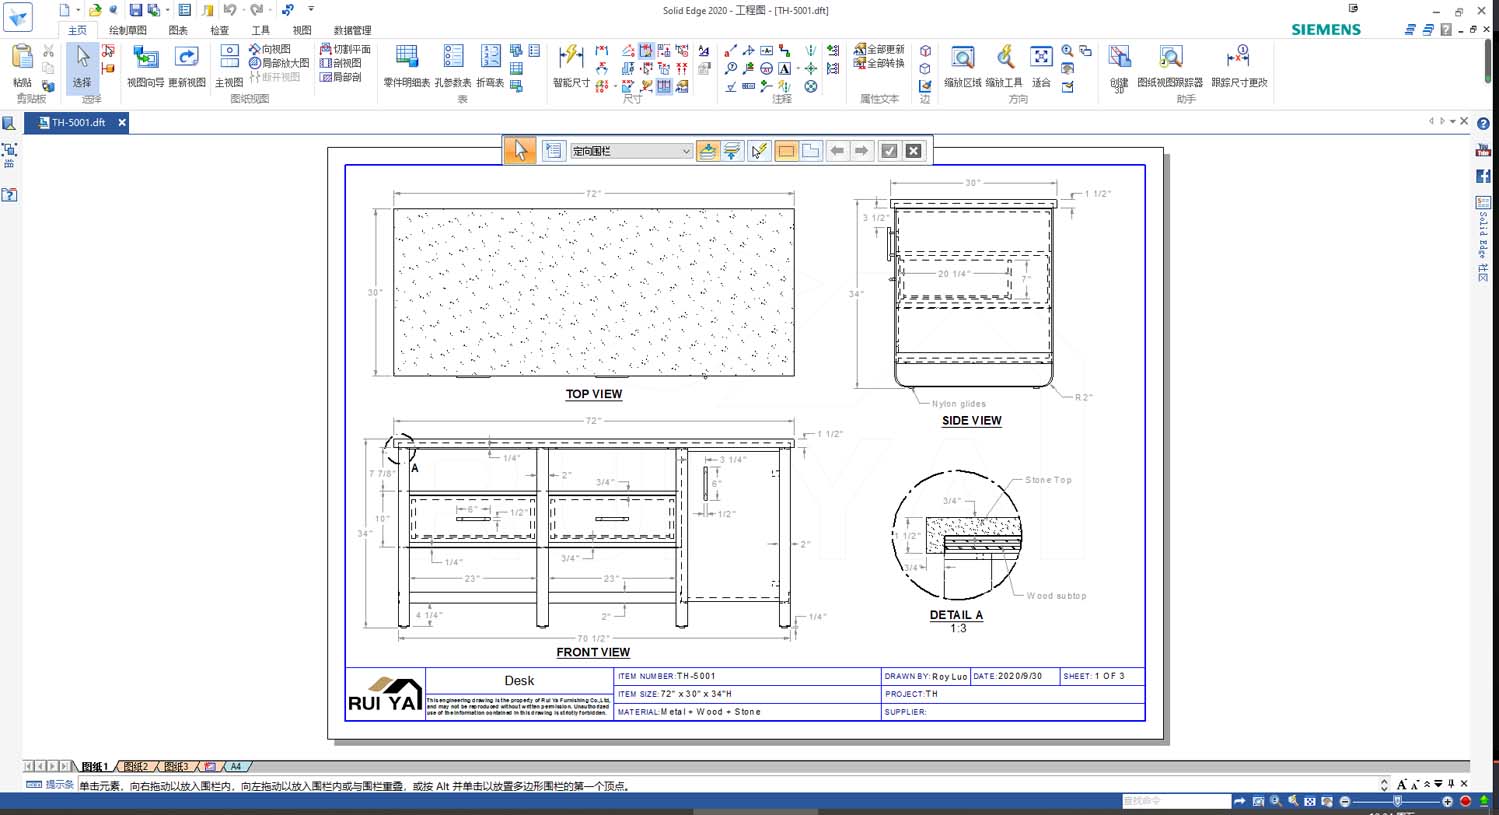Switch to the Data Management (数据管理) ribbon tab
Image resolution: width=1499 pixels, height=815 pixels.
[x=352, y=31]
